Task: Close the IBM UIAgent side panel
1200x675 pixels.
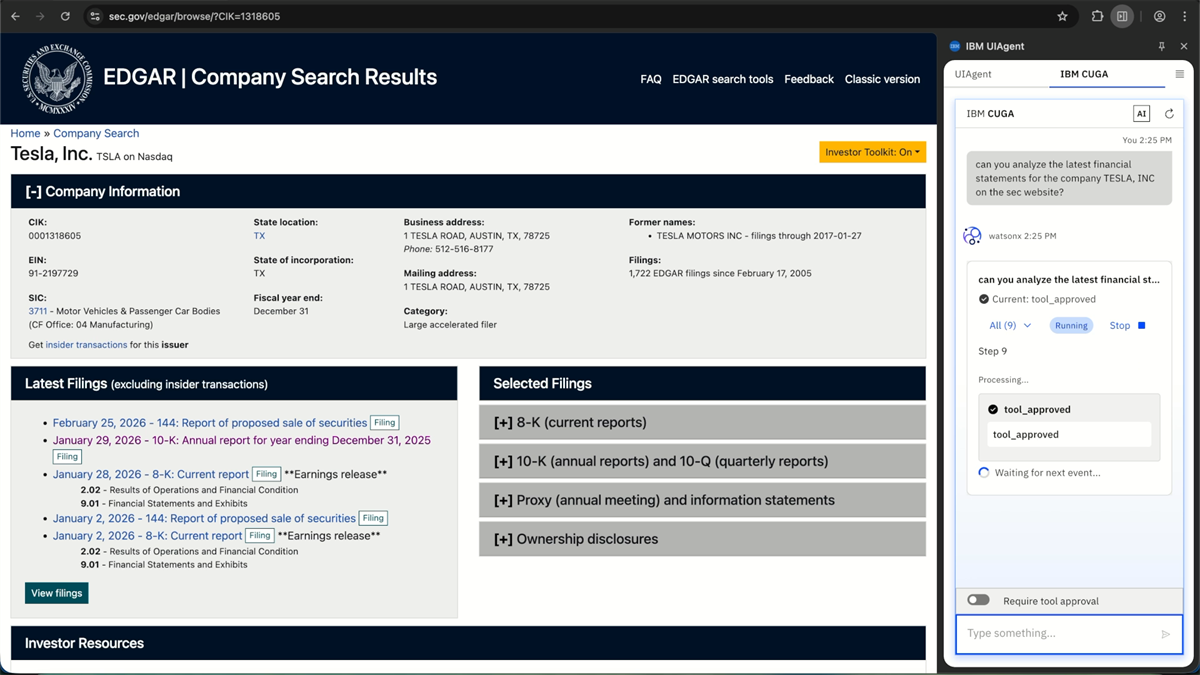Action: [1184, 46]
